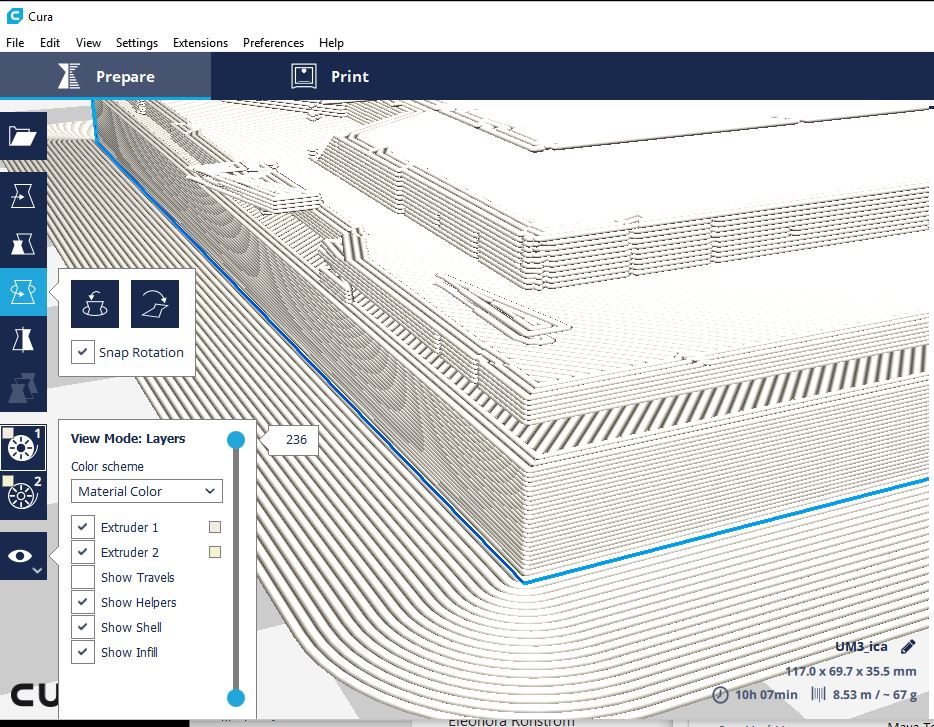The height and width of the screenshot is (727, 934).
Task: Disable Show Helpers checkbox
Action: tap(82, 602)
